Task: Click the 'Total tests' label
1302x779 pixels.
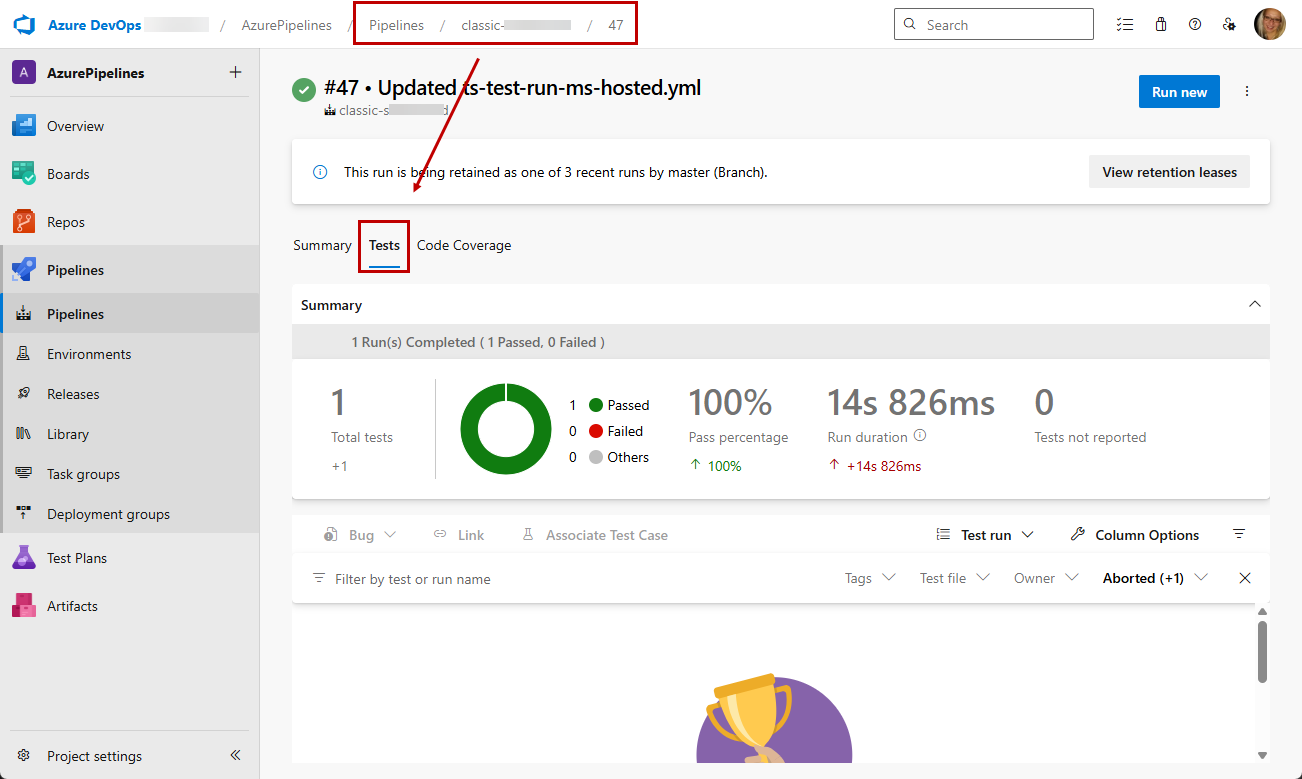Action: 362,437
